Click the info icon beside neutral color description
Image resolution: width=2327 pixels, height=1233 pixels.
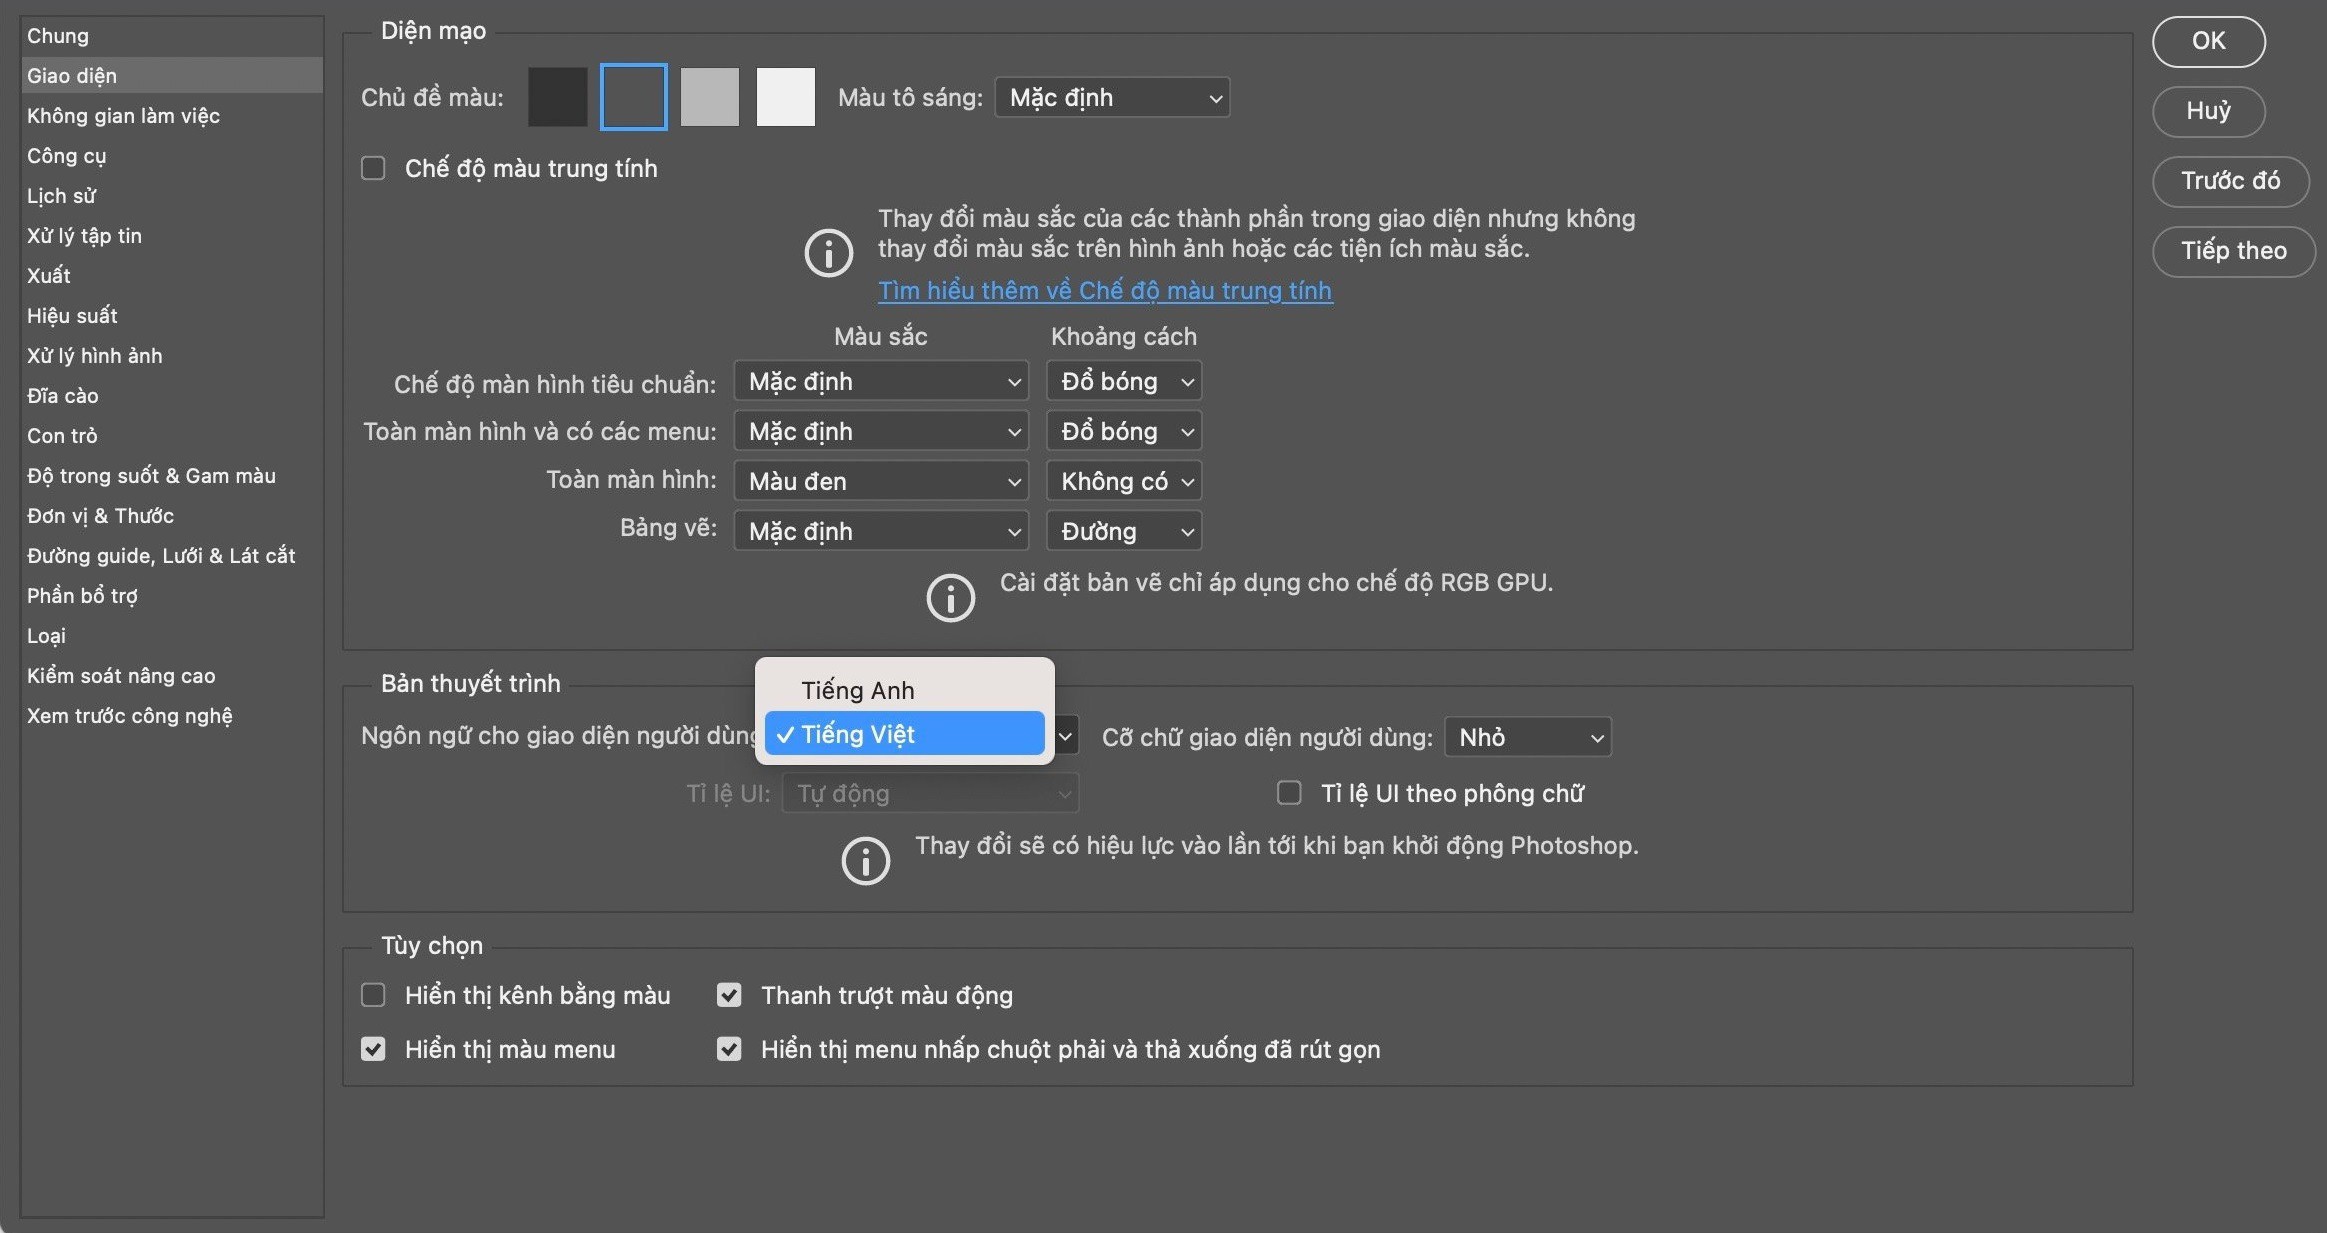click(828, 253)
